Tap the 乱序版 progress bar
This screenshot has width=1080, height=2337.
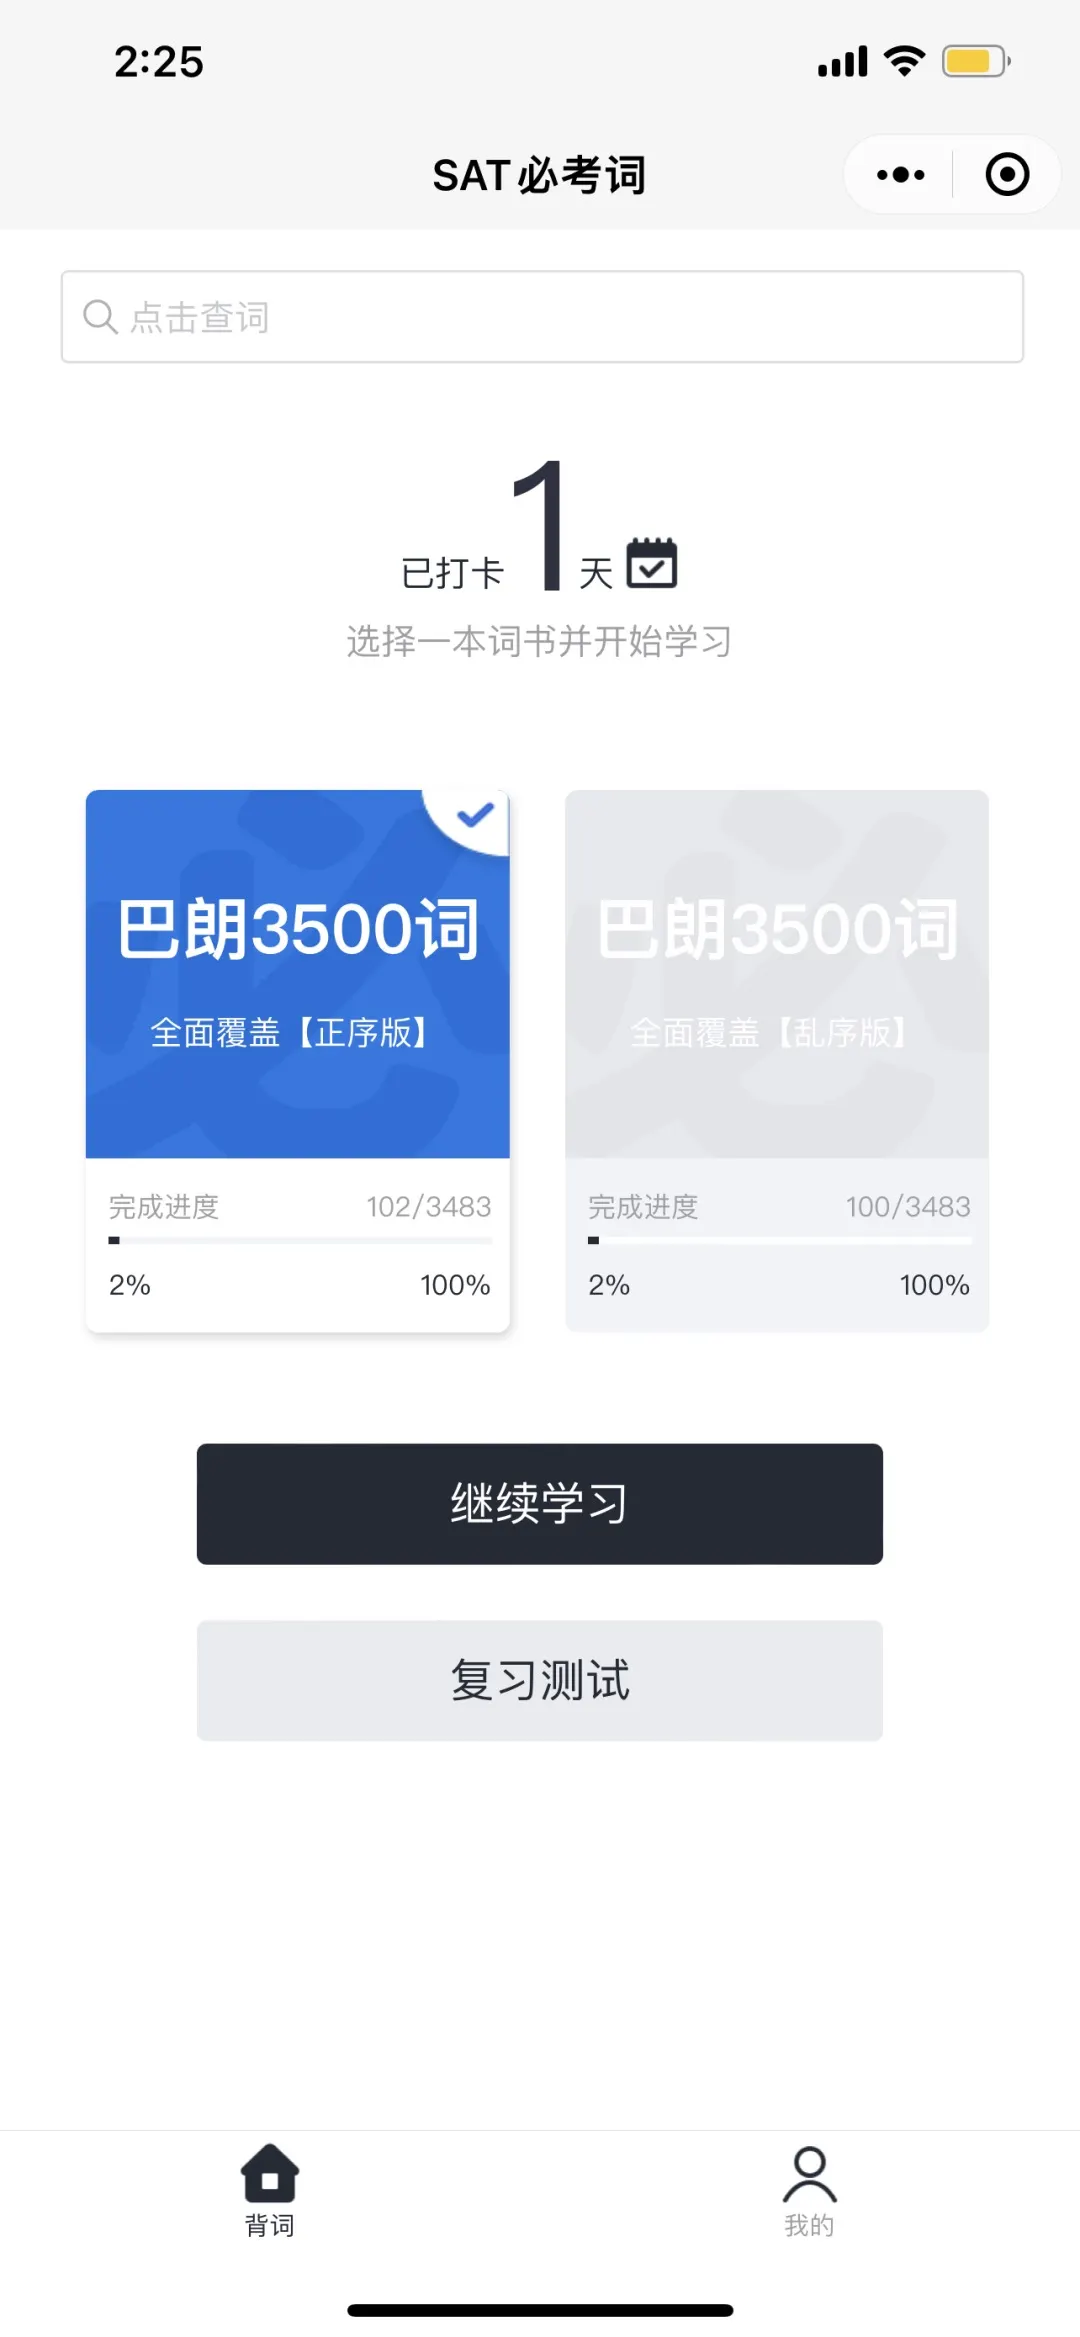(779, 1241)
